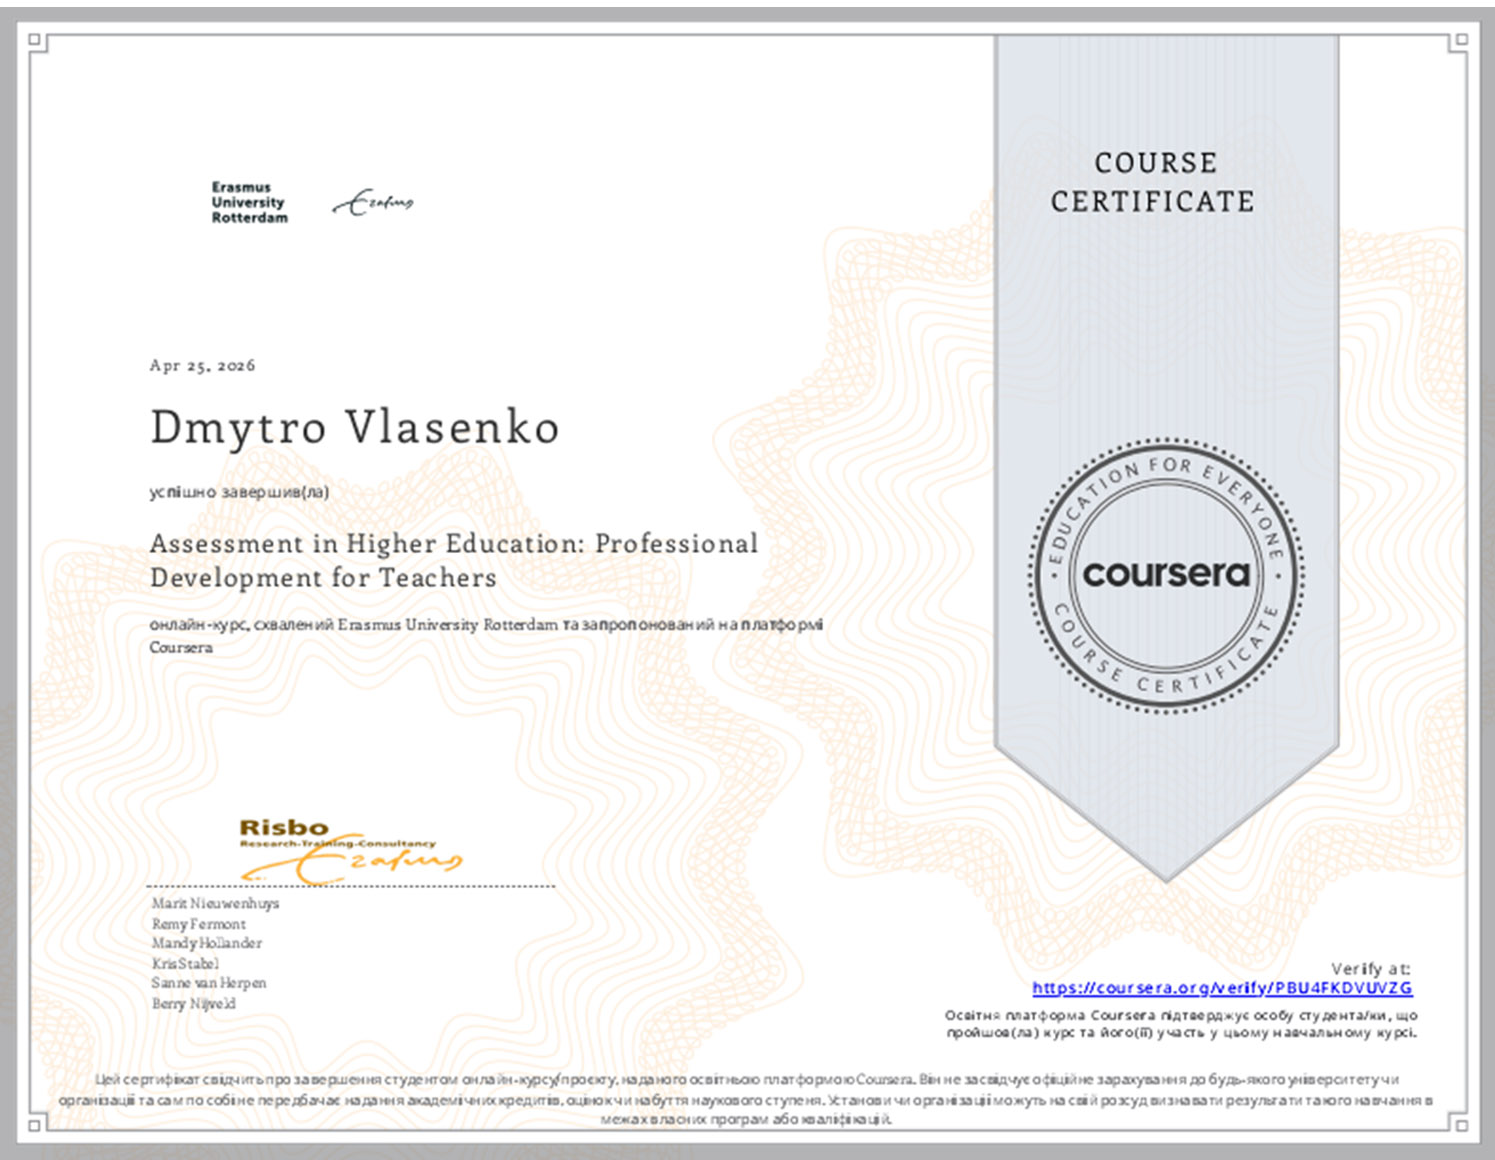This screenshot has height=1160, width=1495.
Task: Click the round Coursera seal emblem
Action: 1166,575
